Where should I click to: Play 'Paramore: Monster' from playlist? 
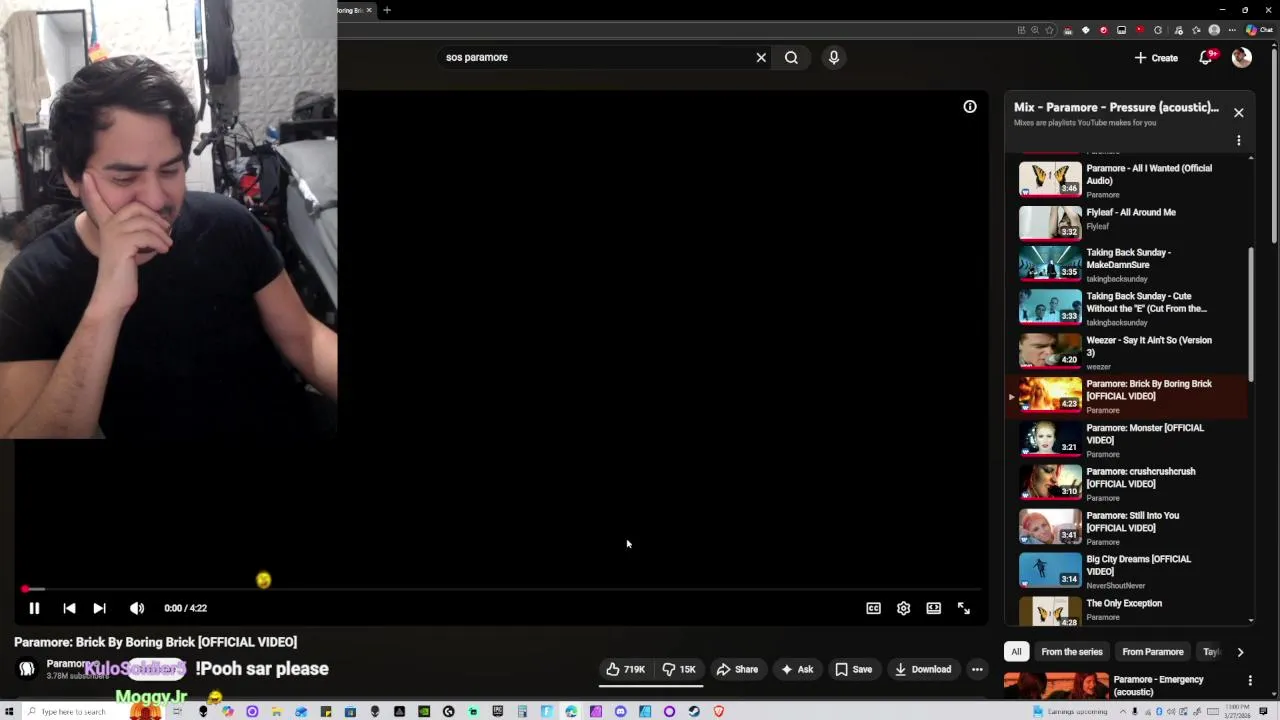click(x=1127, y=440)
